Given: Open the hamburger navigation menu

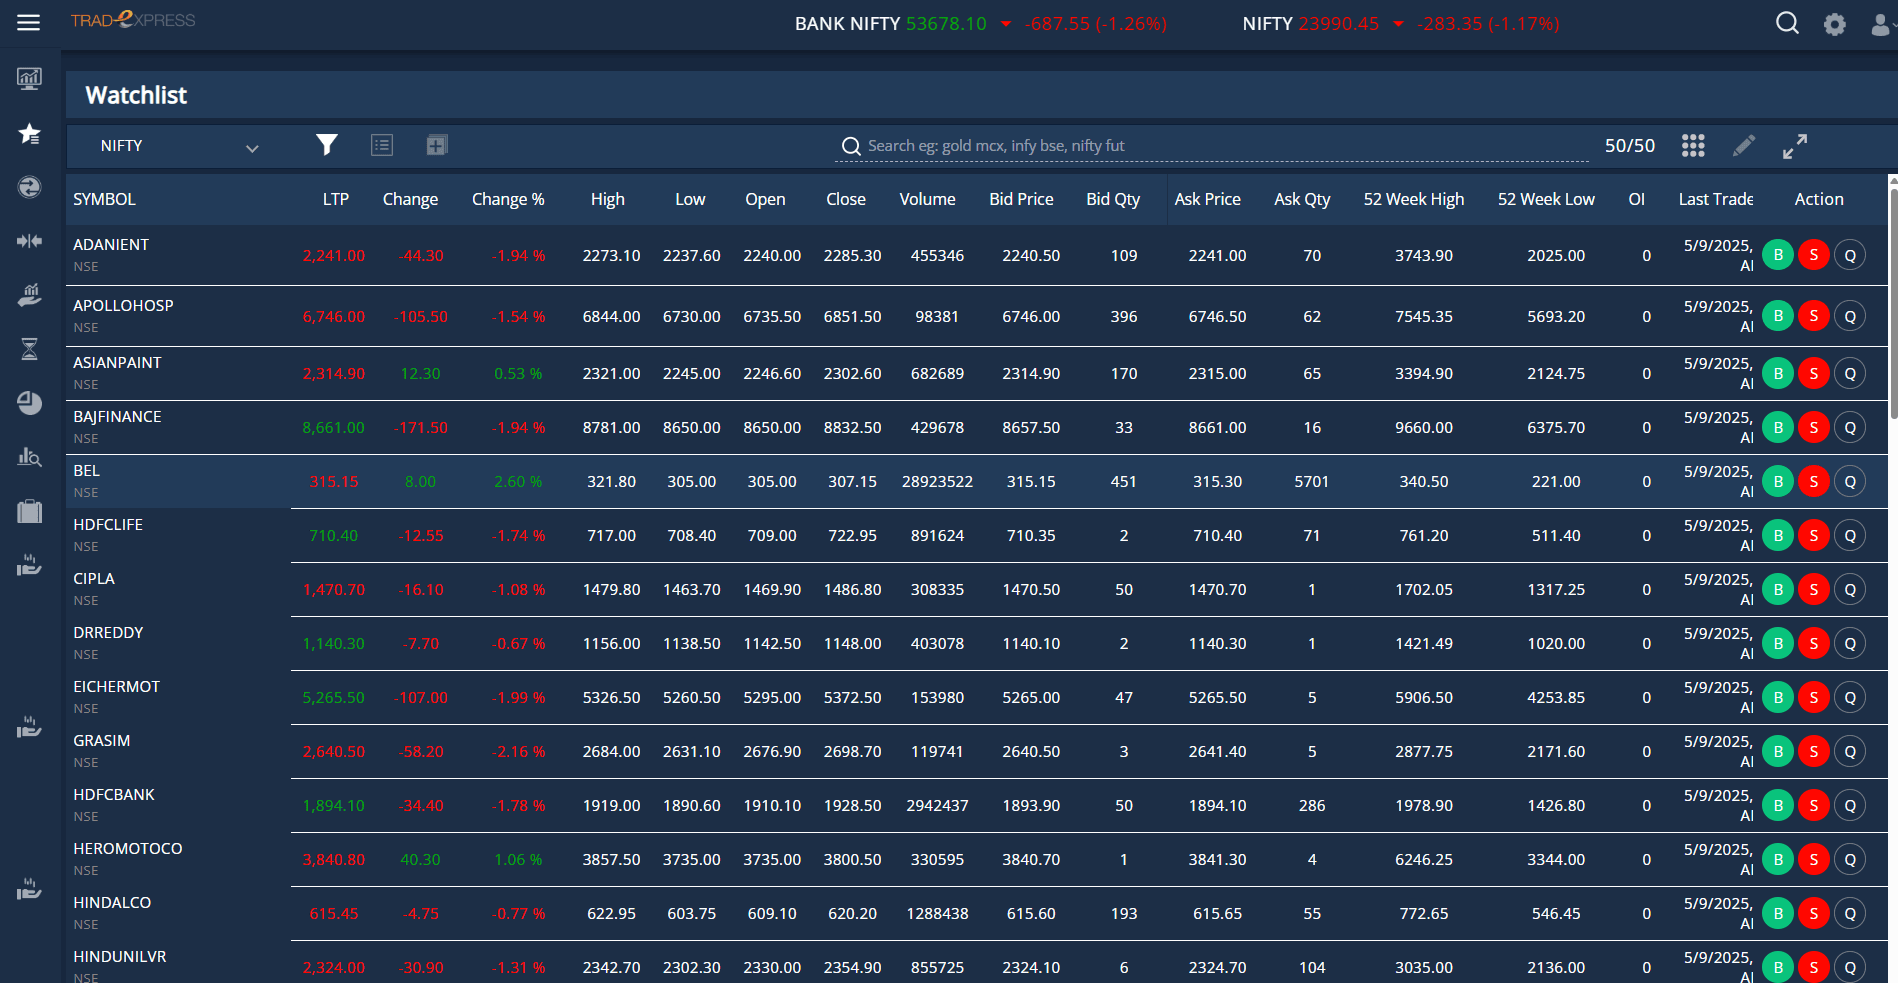Looking at the screenshot, I should 29,22.
